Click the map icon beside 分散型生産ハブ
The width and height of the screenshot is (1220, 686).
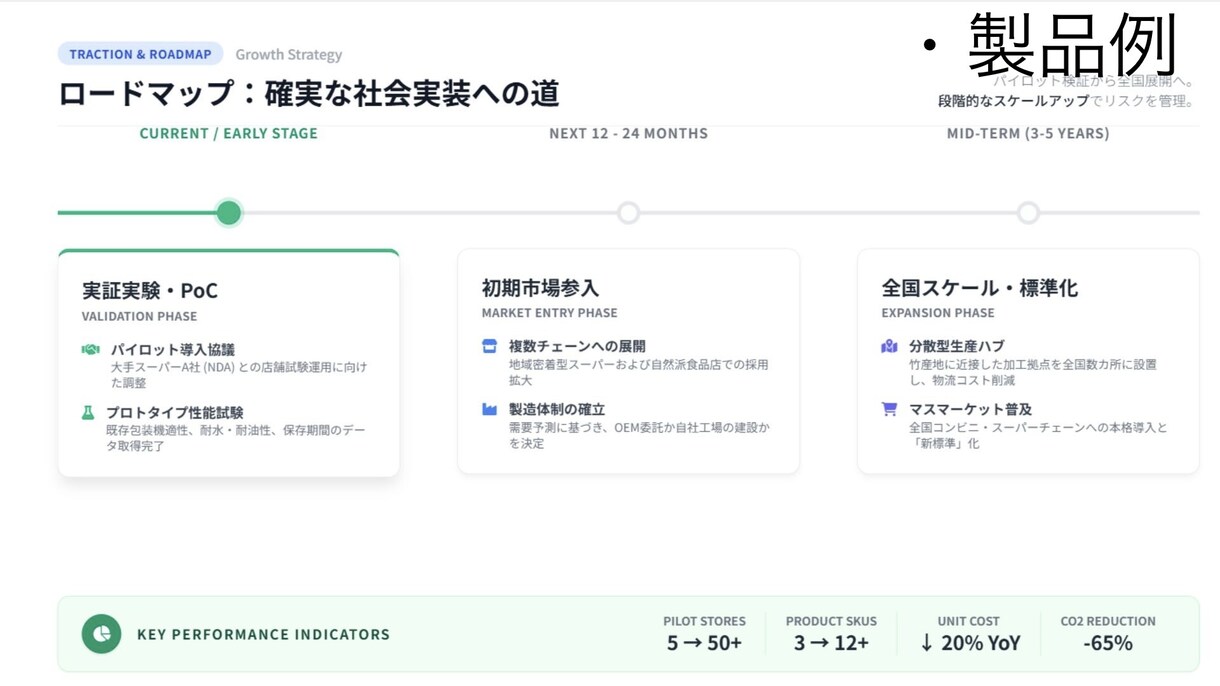click(x=889, y=346)
